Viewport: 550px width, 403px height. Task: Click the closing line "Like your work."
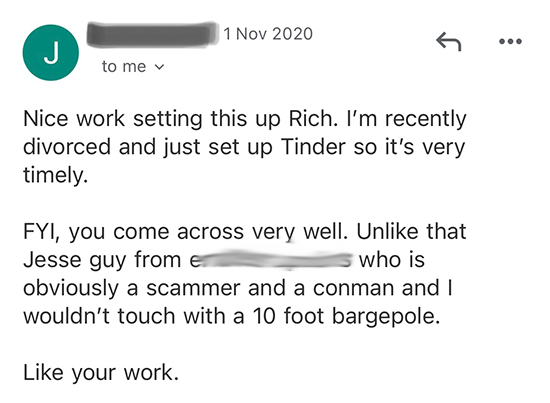101,372
